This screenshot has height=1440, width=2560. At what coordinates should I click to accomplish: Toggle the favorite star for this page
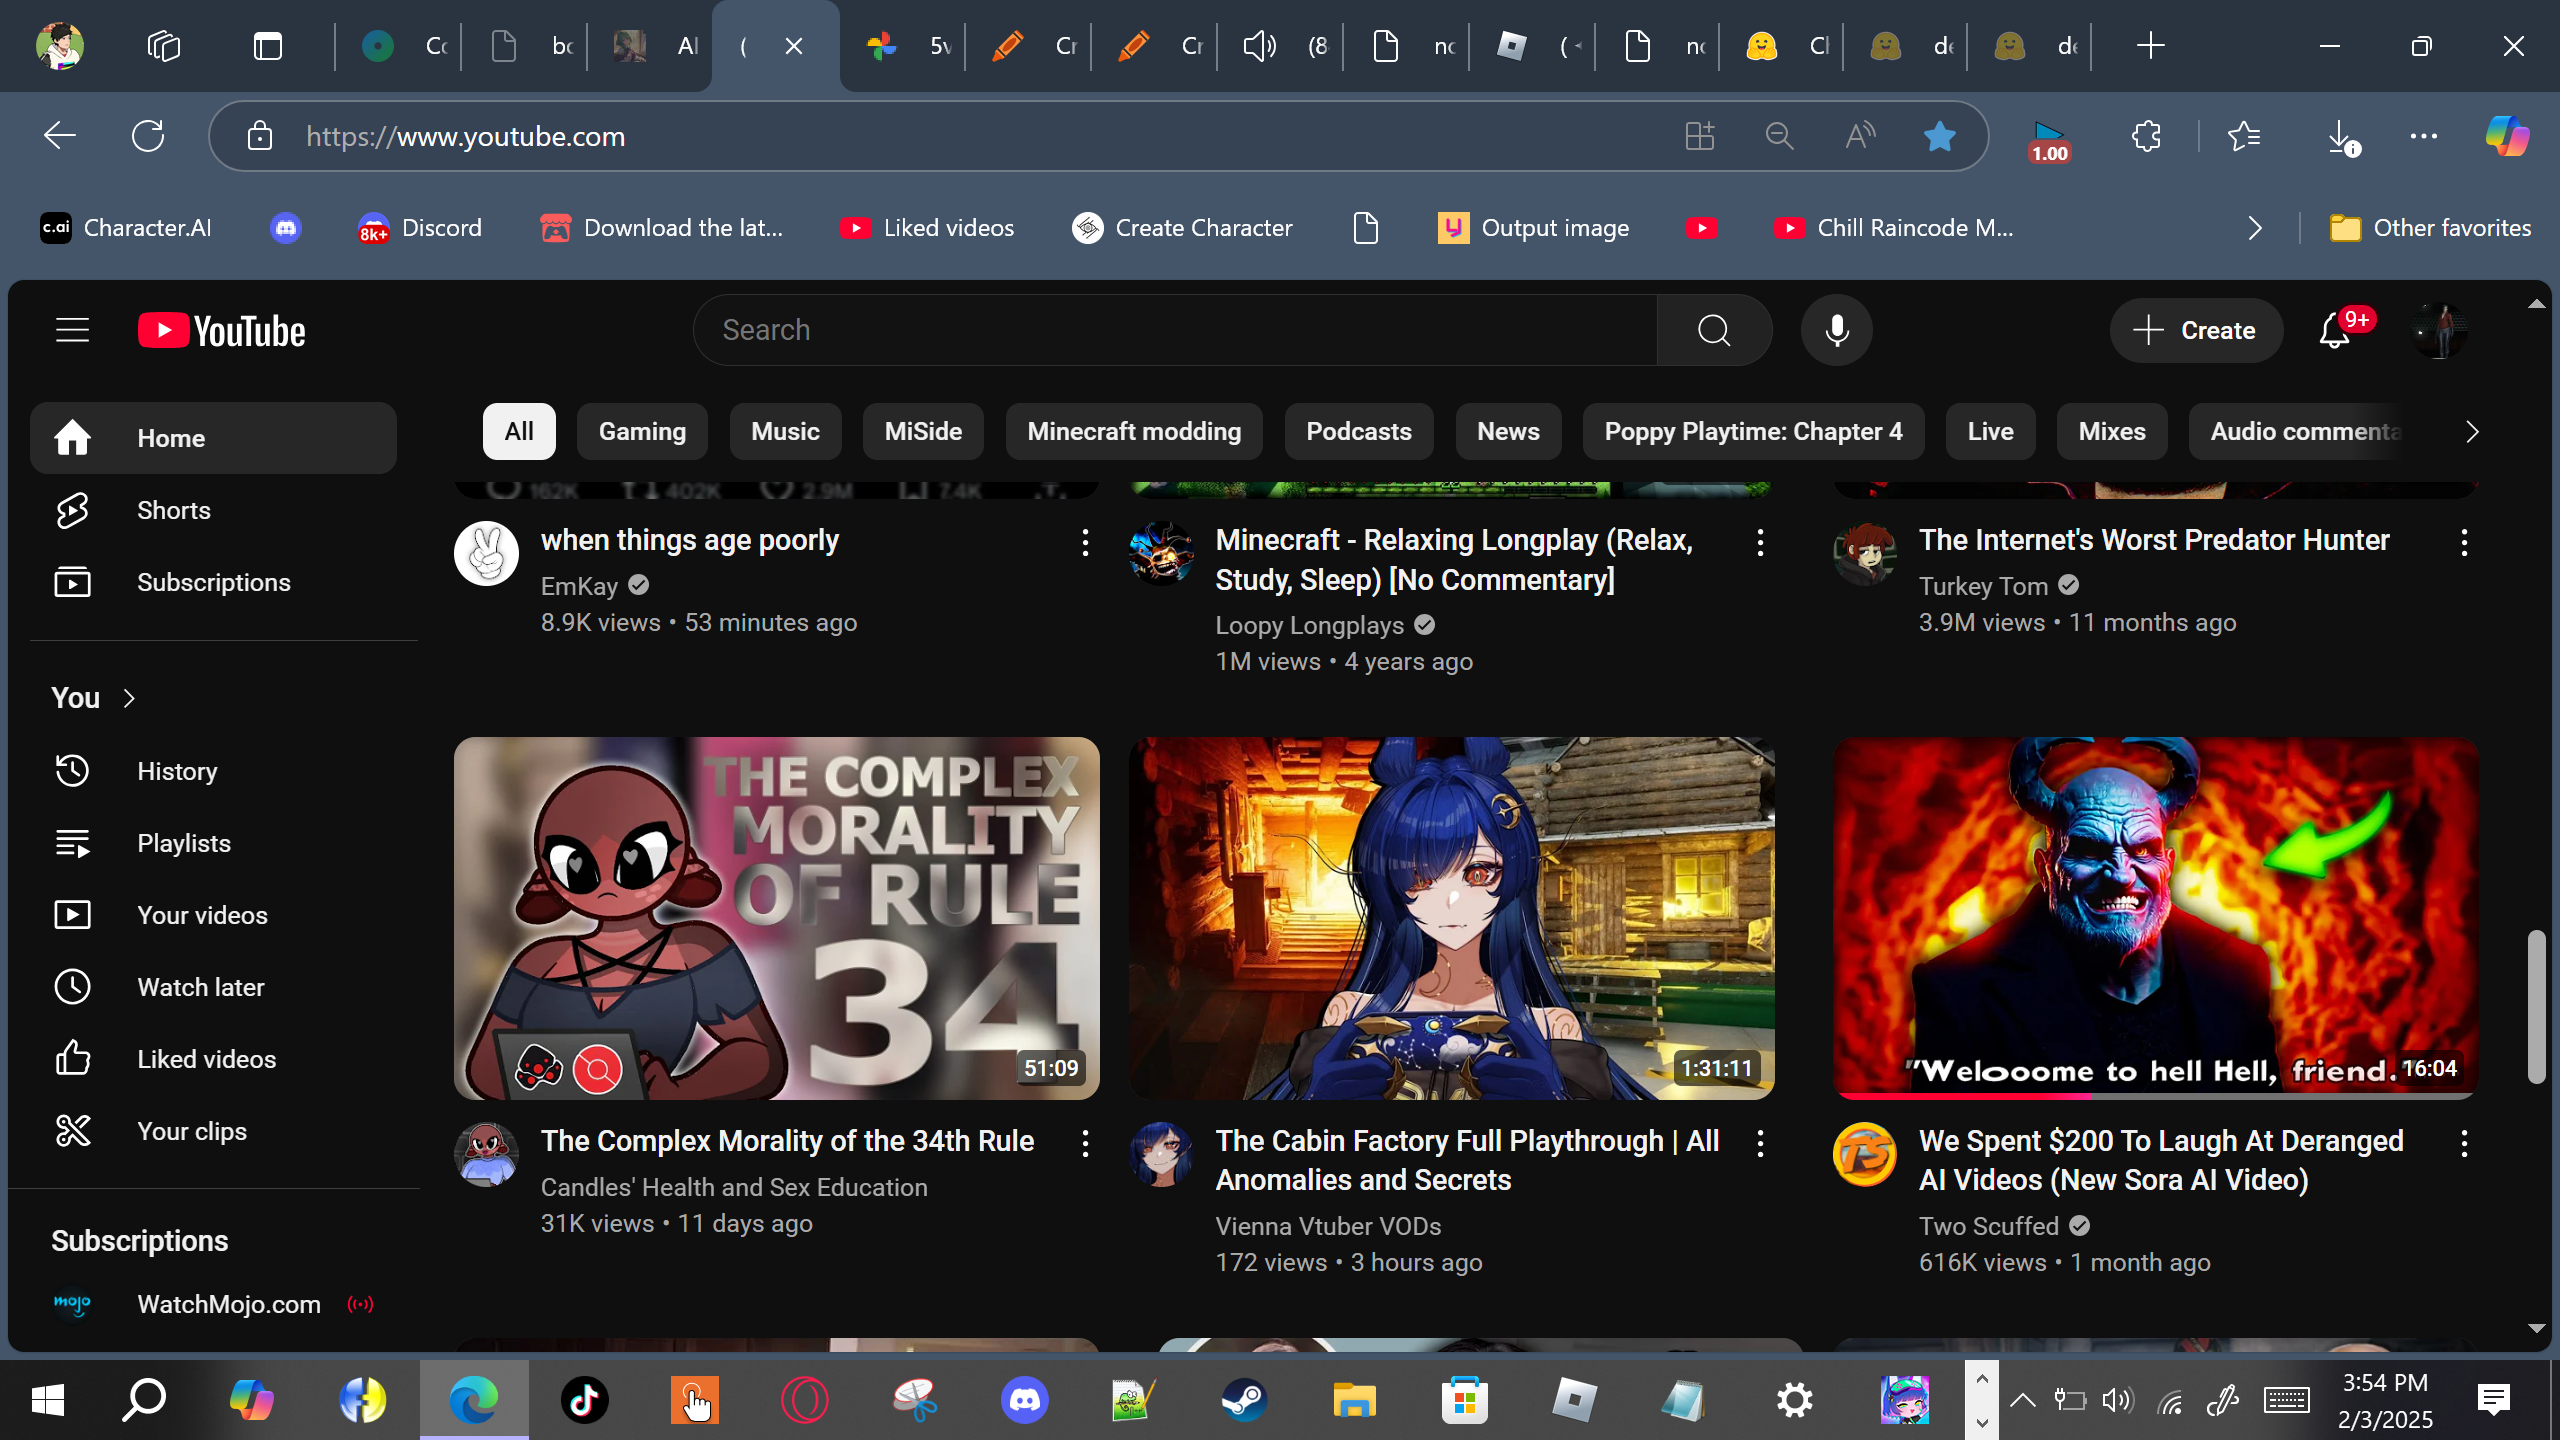[x=1939, y=136]
